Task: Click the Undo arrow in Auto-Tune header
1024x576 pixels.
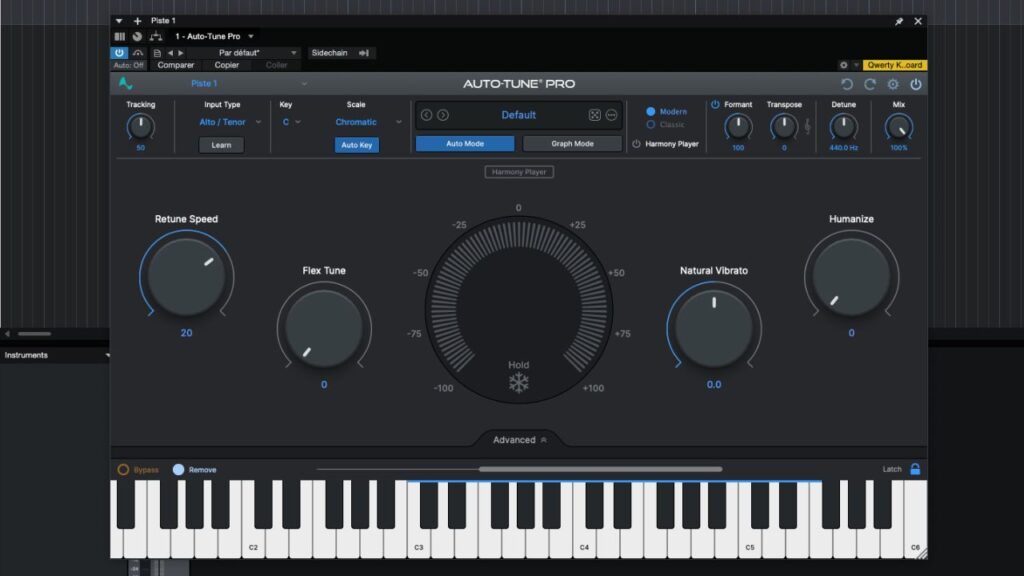Action: coord(847,84)
